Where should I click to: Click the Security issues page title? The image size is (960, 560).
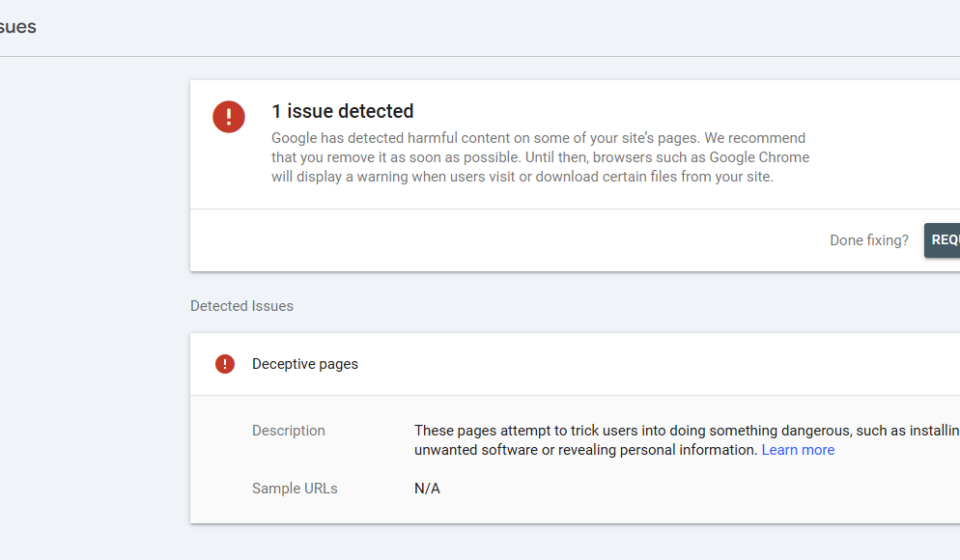[18, 27]
